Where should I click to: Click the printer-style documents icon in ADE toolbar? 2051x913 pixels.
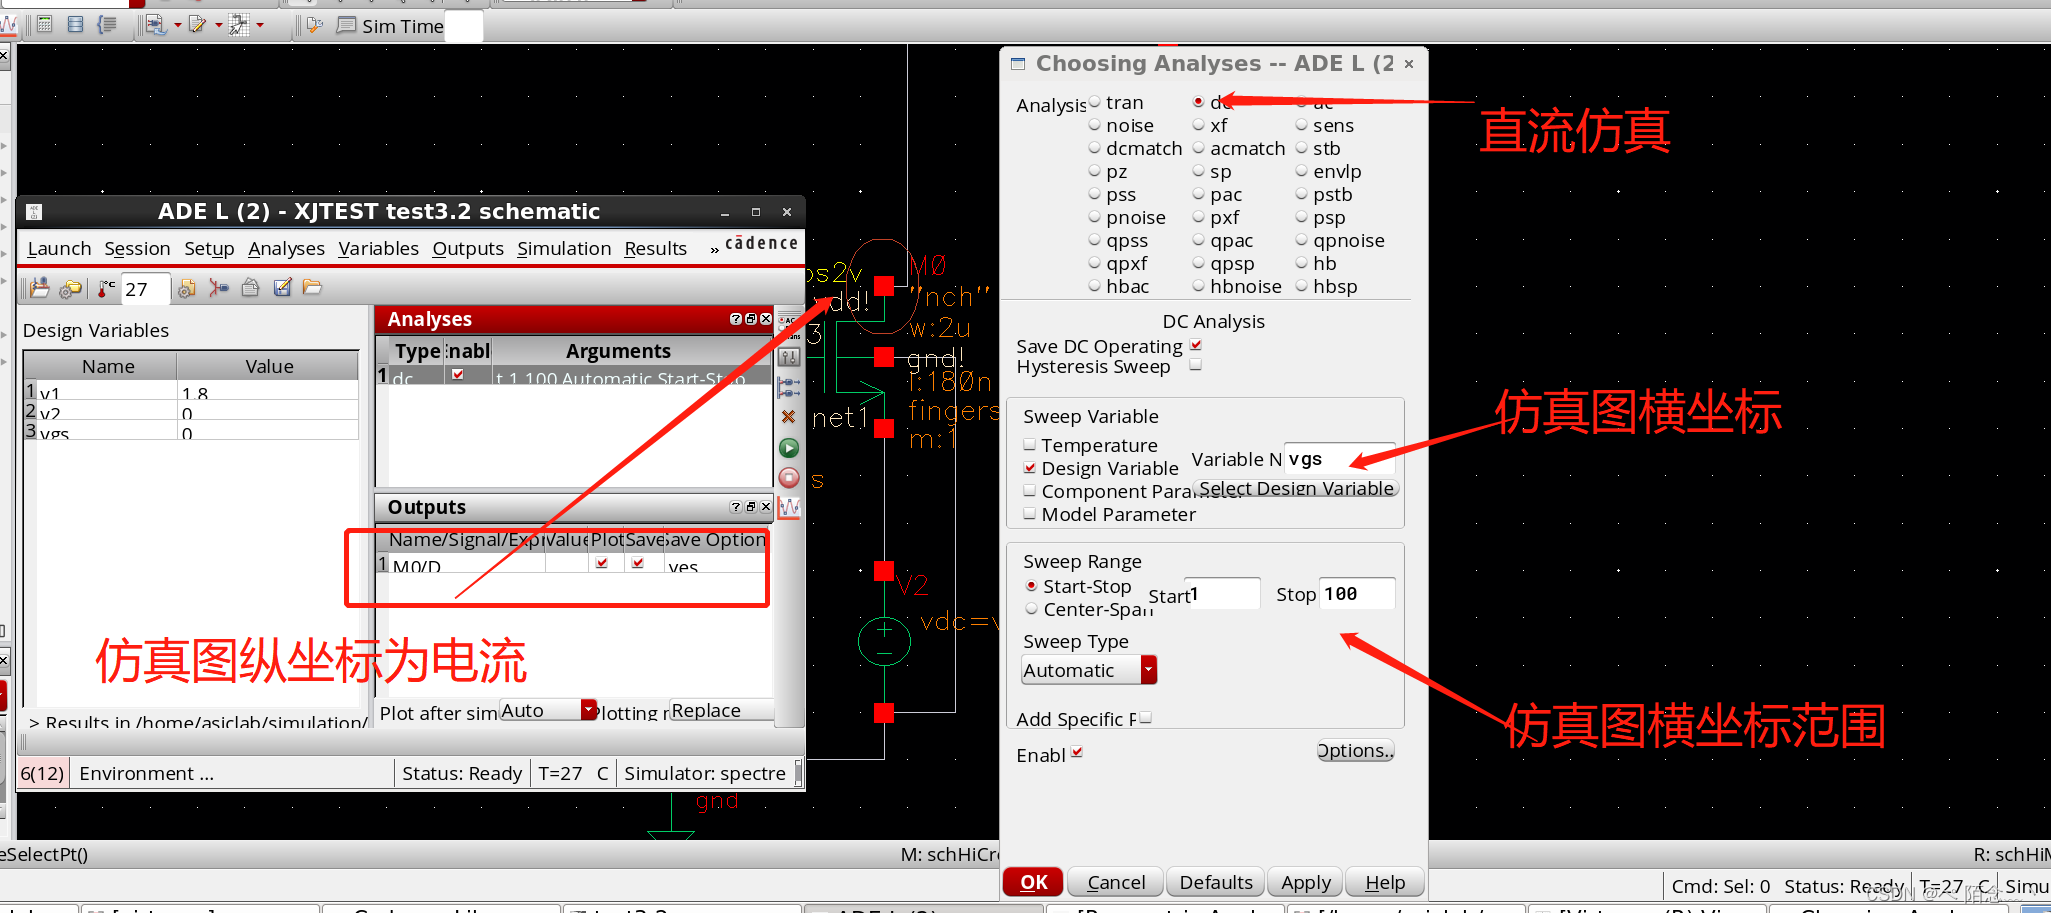pos(250,288)
